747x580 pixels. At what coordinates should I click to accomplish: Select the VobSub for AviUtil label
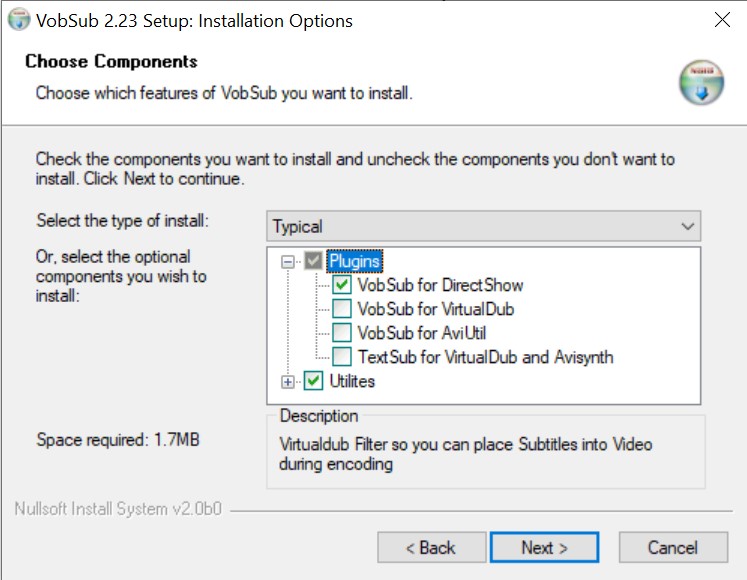[x=422, y=333]
